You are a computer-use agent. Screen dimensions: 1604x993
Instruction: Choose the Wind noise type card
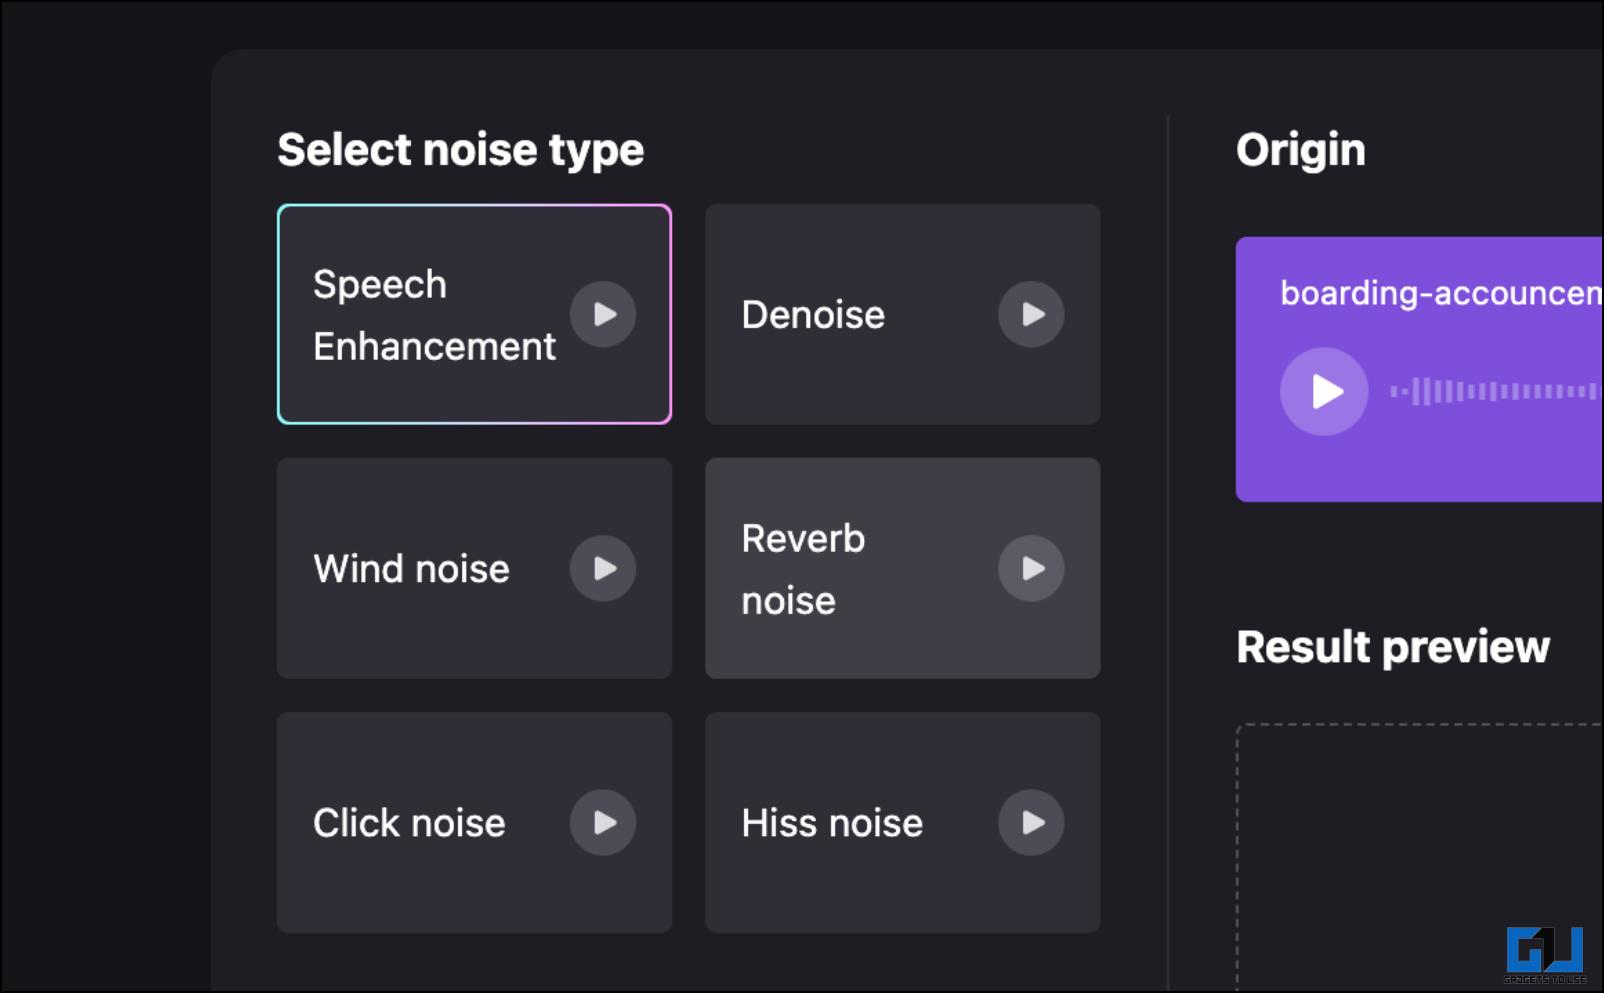474,568
